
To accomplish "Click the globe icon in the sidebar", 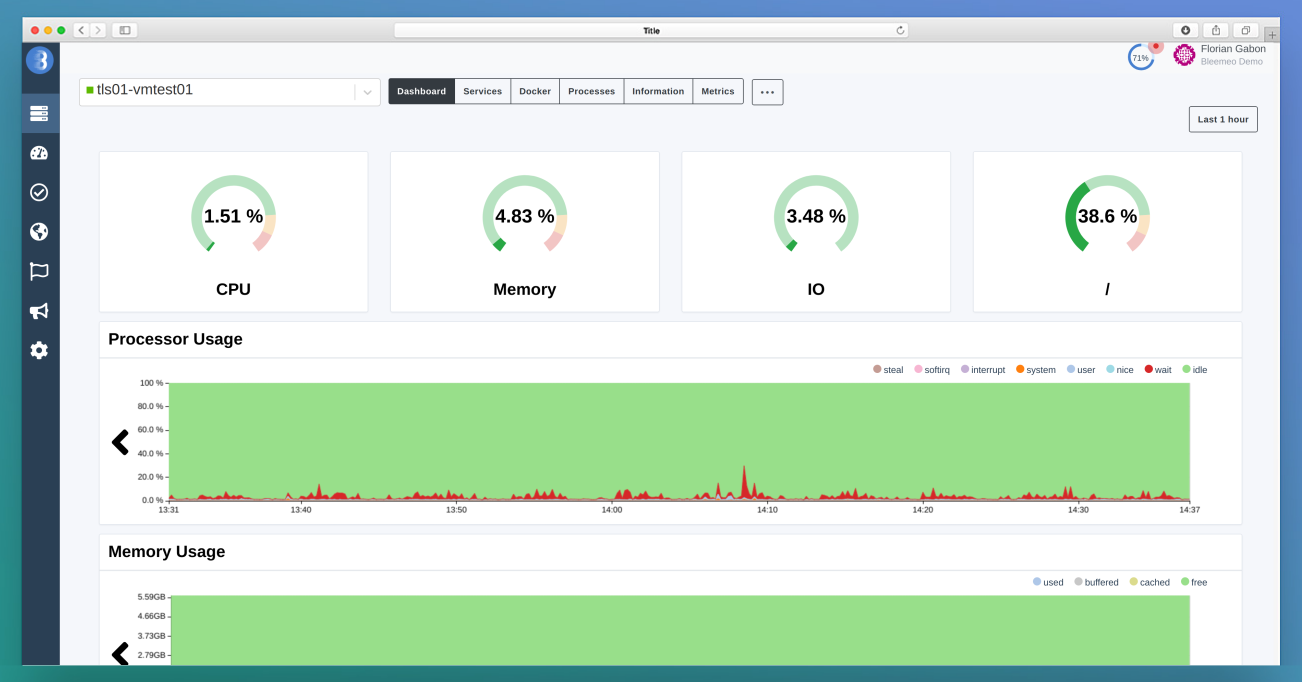I will pyautogui.click(x=39, y=231).
